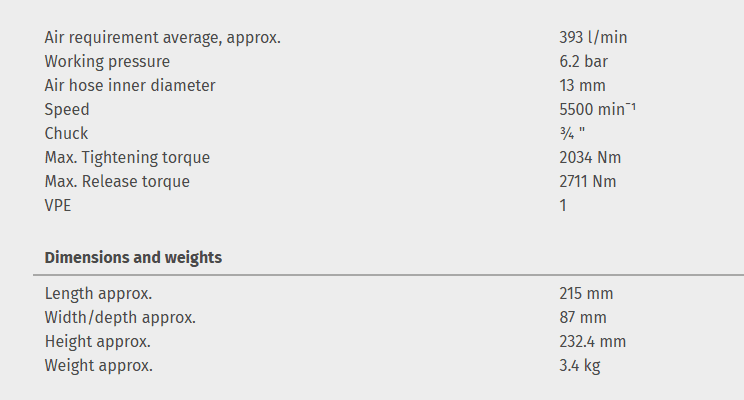Select the 5500 min⁻¹ speed value

click(x=597, y=110)
